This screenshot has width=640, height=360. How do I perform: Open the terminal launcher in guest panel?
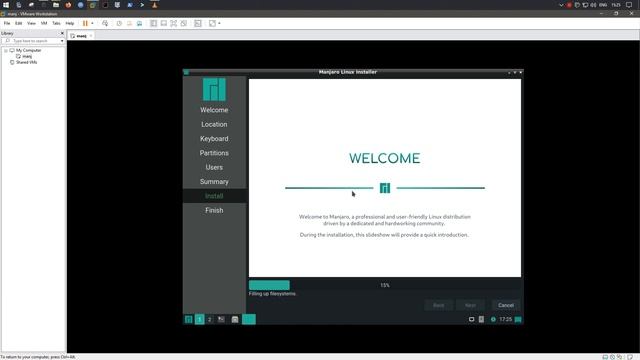[x=221, y=319]
